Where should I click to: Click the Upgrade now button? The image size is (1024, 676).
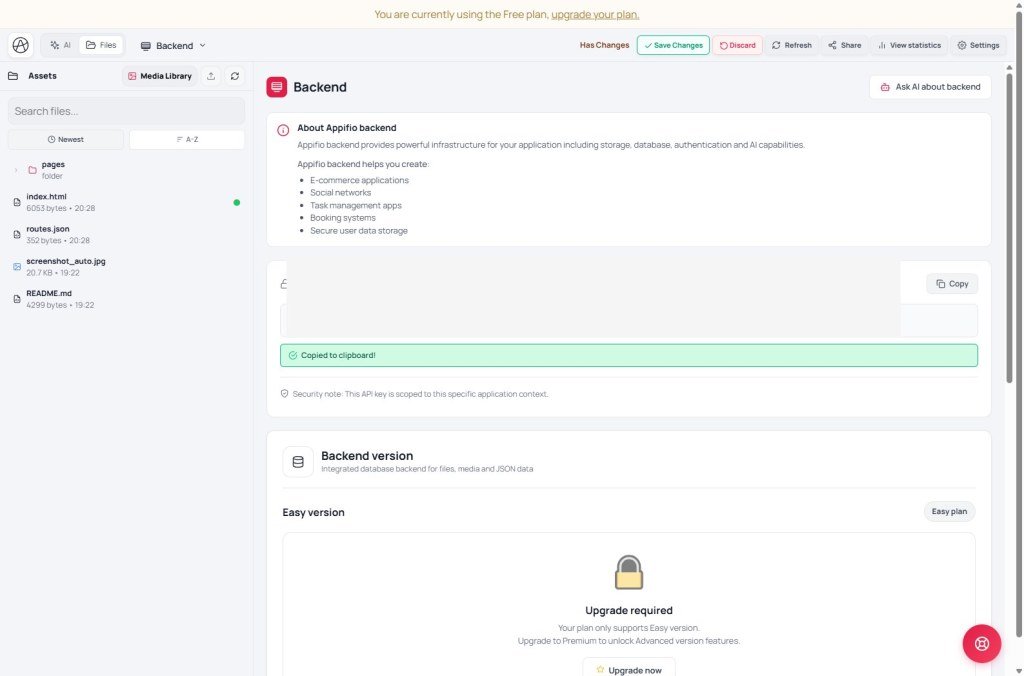(x=628, y=669)
